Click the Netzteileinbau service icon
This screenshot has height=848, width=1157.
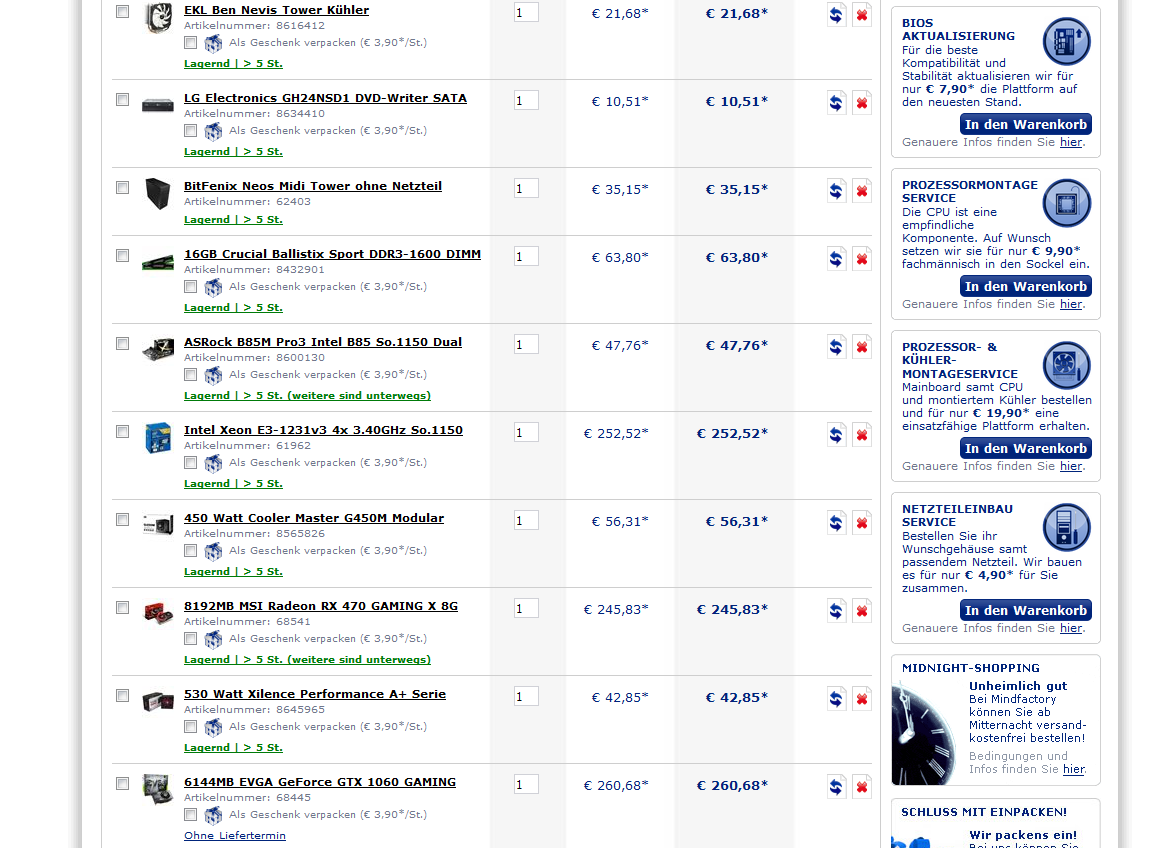pyautogui.click(x=1066, y=527)
